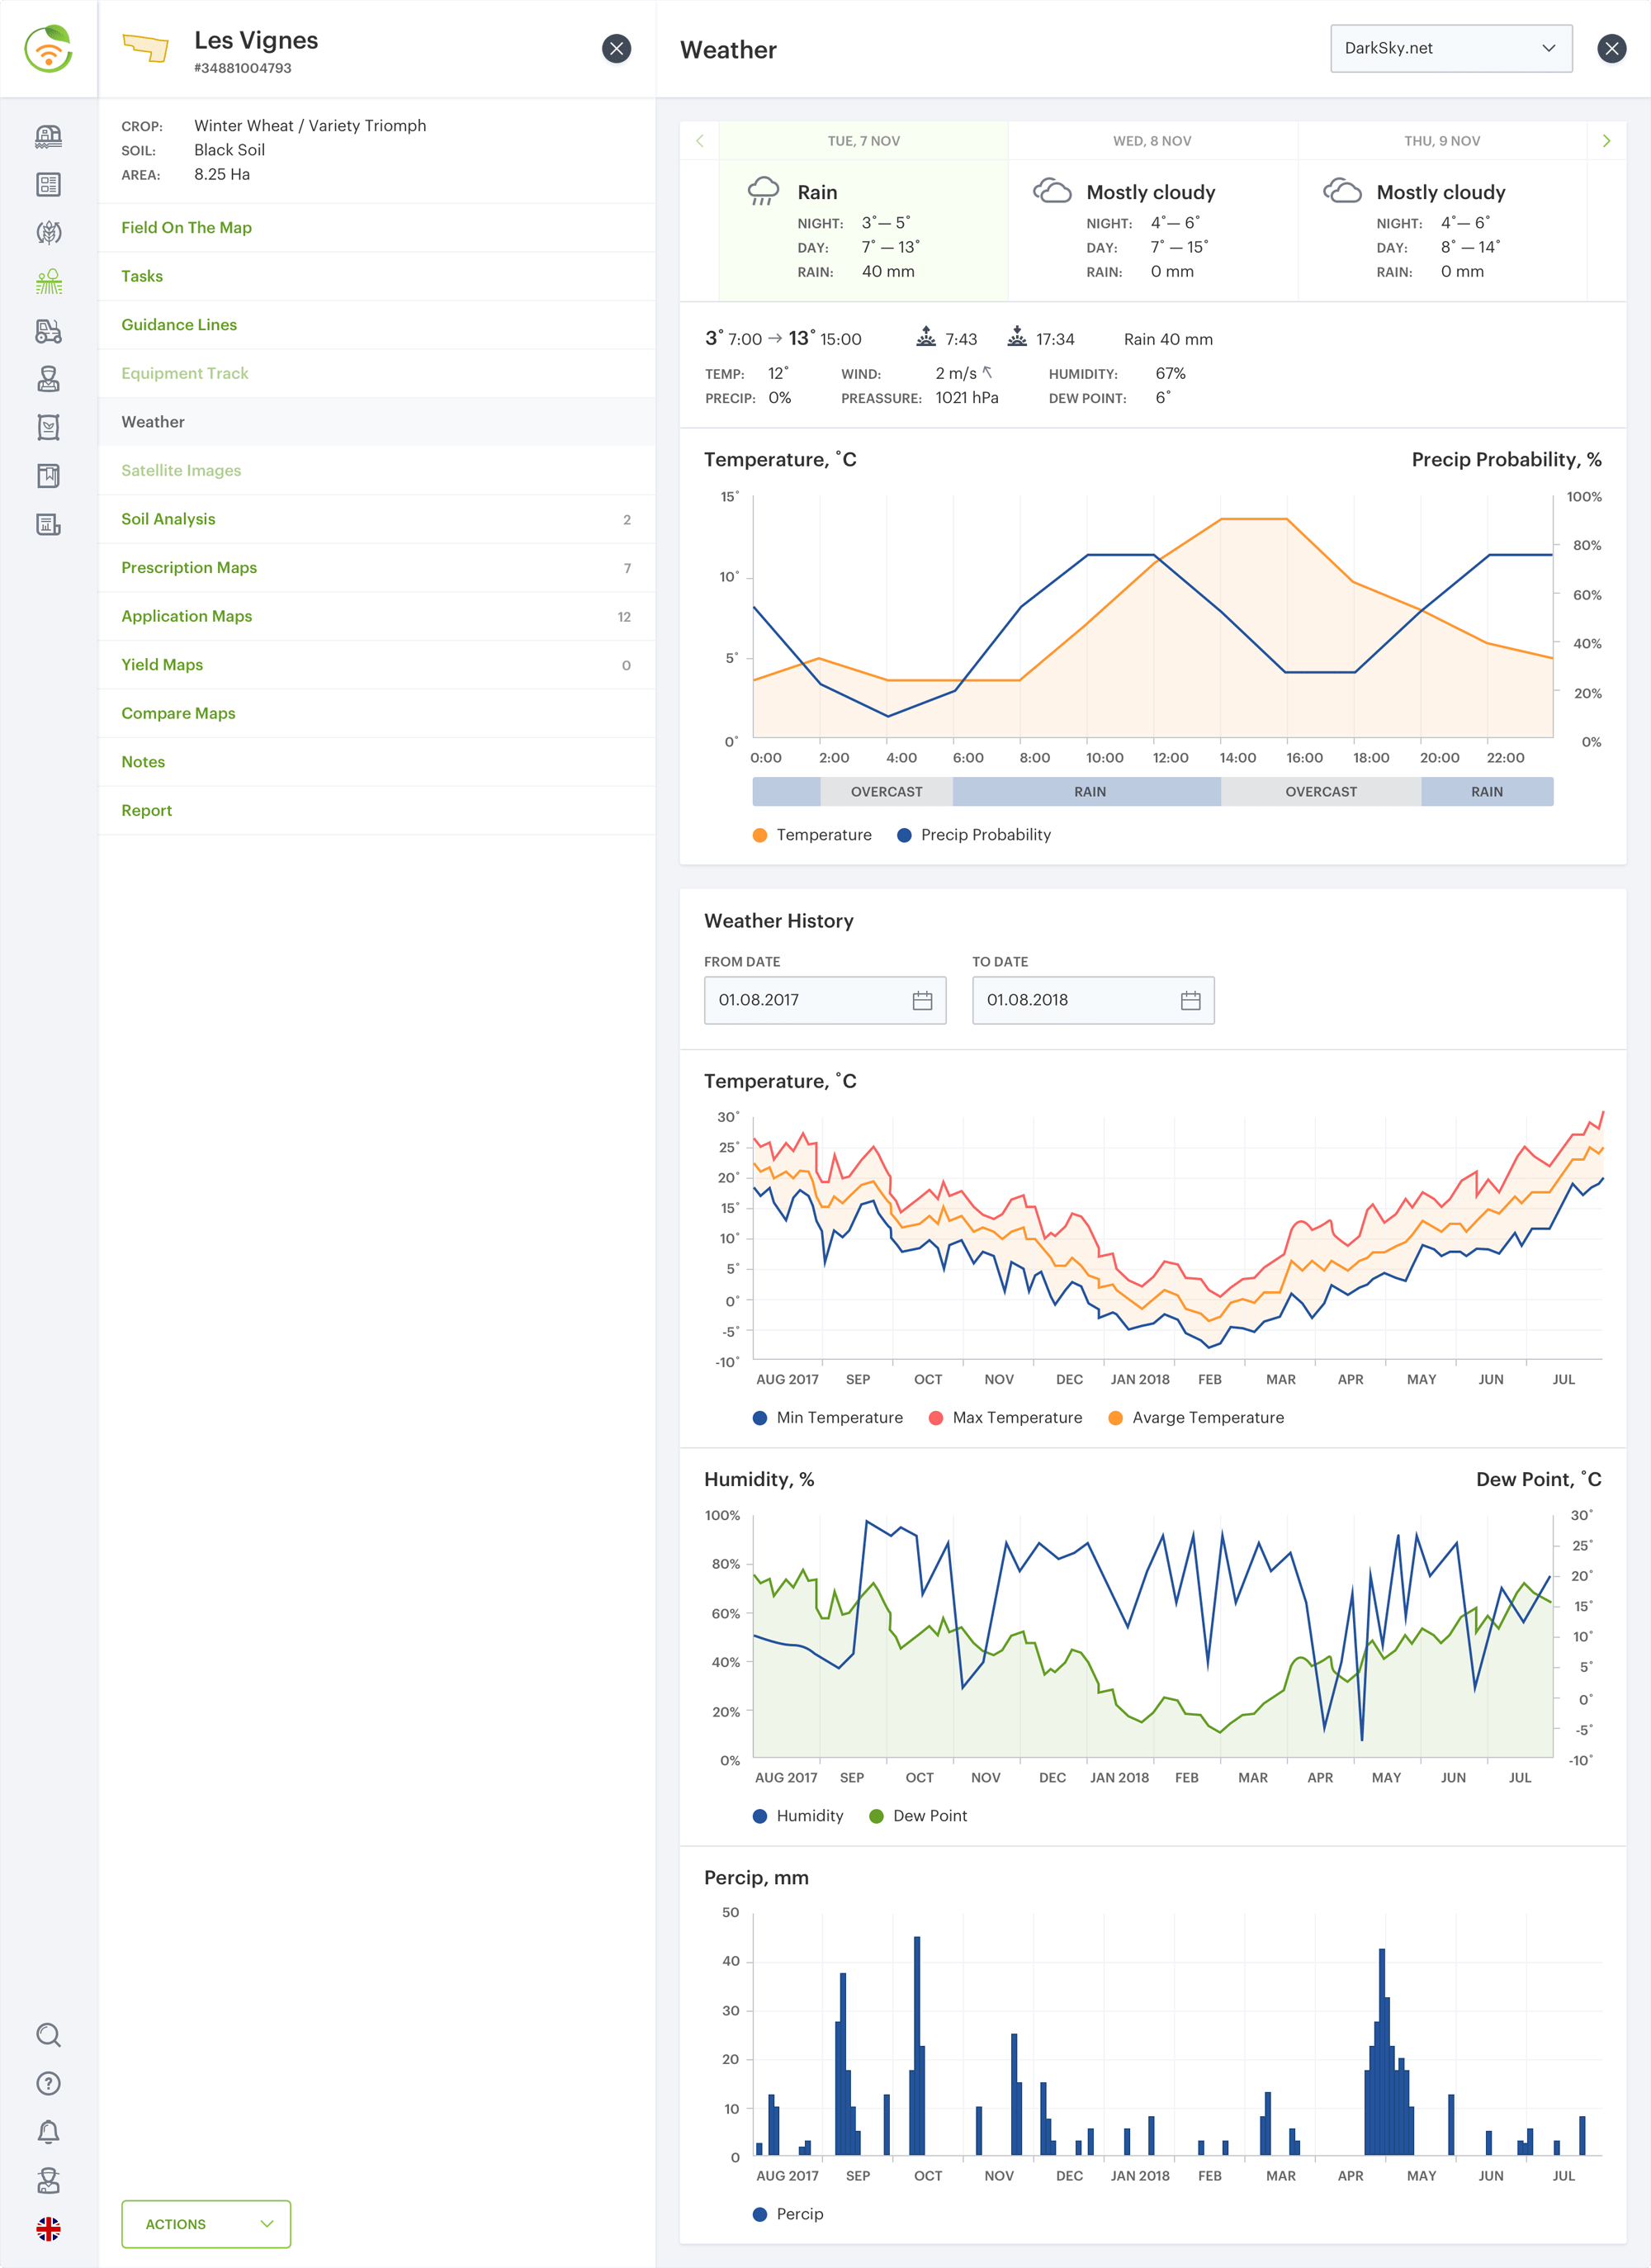The image size is (1651, 2268).
Task: Toggle the Dew Point legend series
Action: [x=918, y=1815]
